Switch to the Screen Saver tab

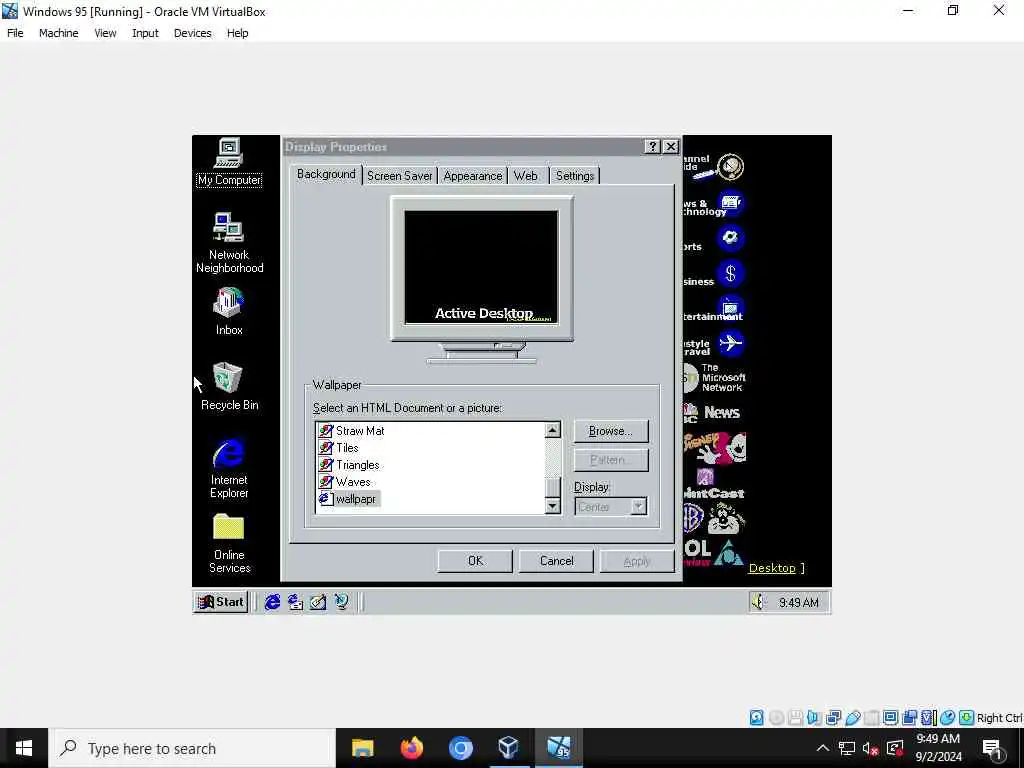click(x=399, y=176)
